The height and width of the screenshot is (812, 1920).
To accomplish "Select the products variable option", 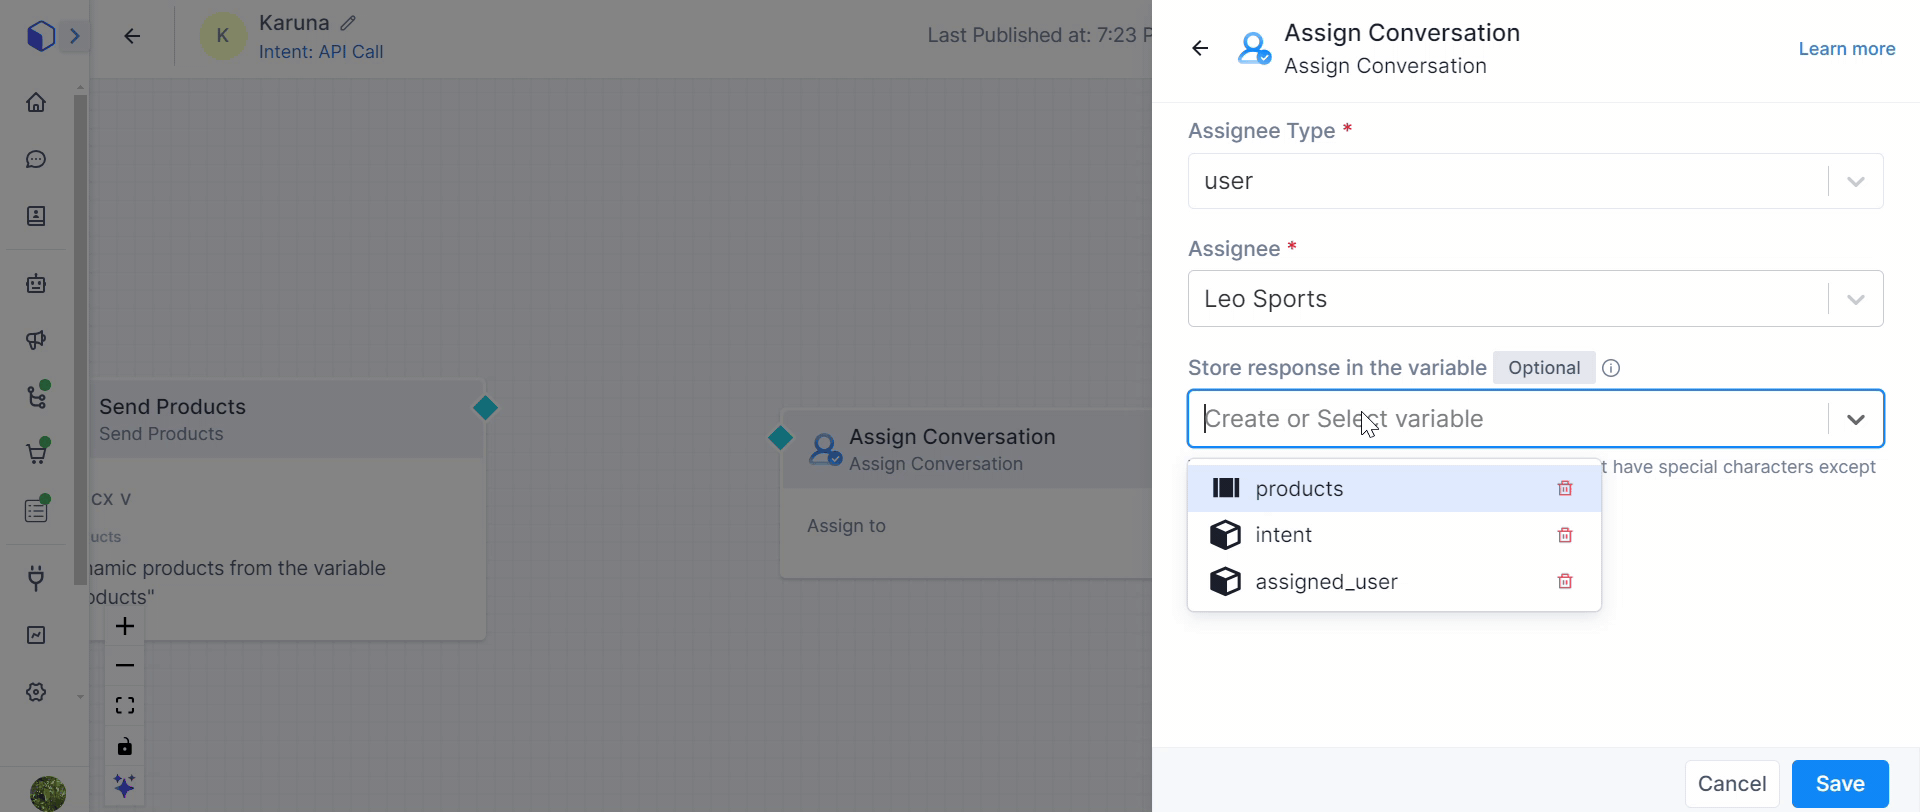I will click(x=1299, y=488).
